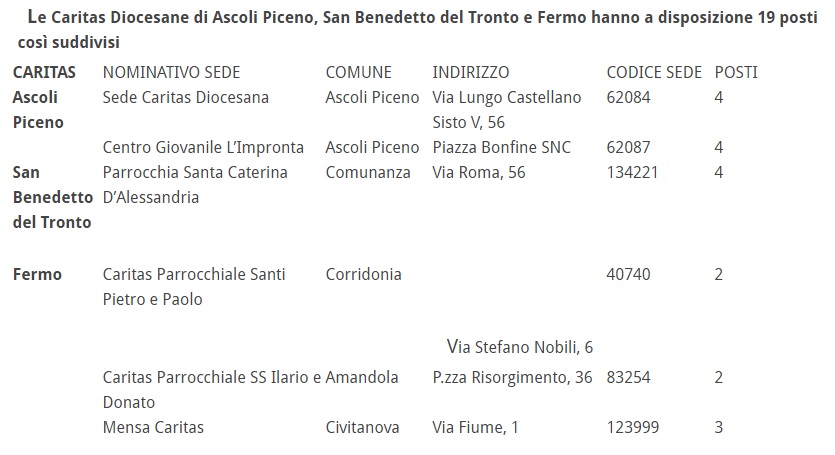Select the P.zza Risorgimento, 36 address
Viewport: 835px width, 455px height.
point(512,377)
